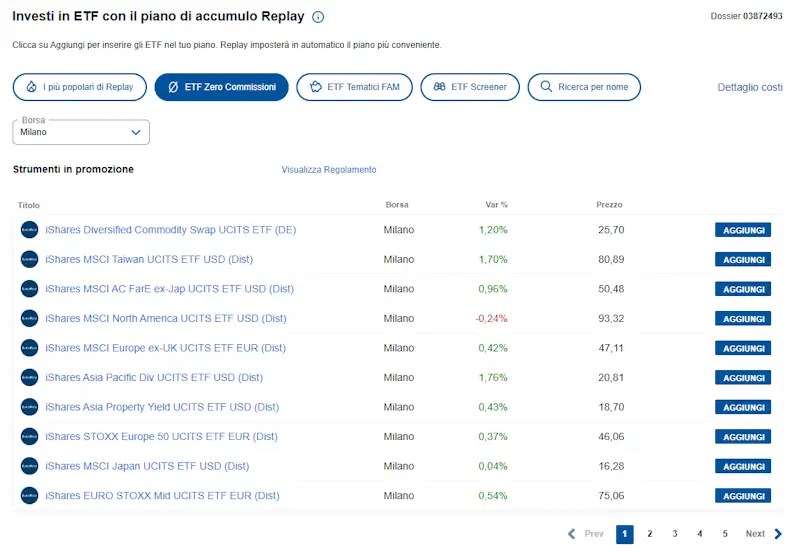The height and width of the screenshot is (559, 800).
Task: Select Ricerca per nome search tab
Action: [x=584, y=87]
